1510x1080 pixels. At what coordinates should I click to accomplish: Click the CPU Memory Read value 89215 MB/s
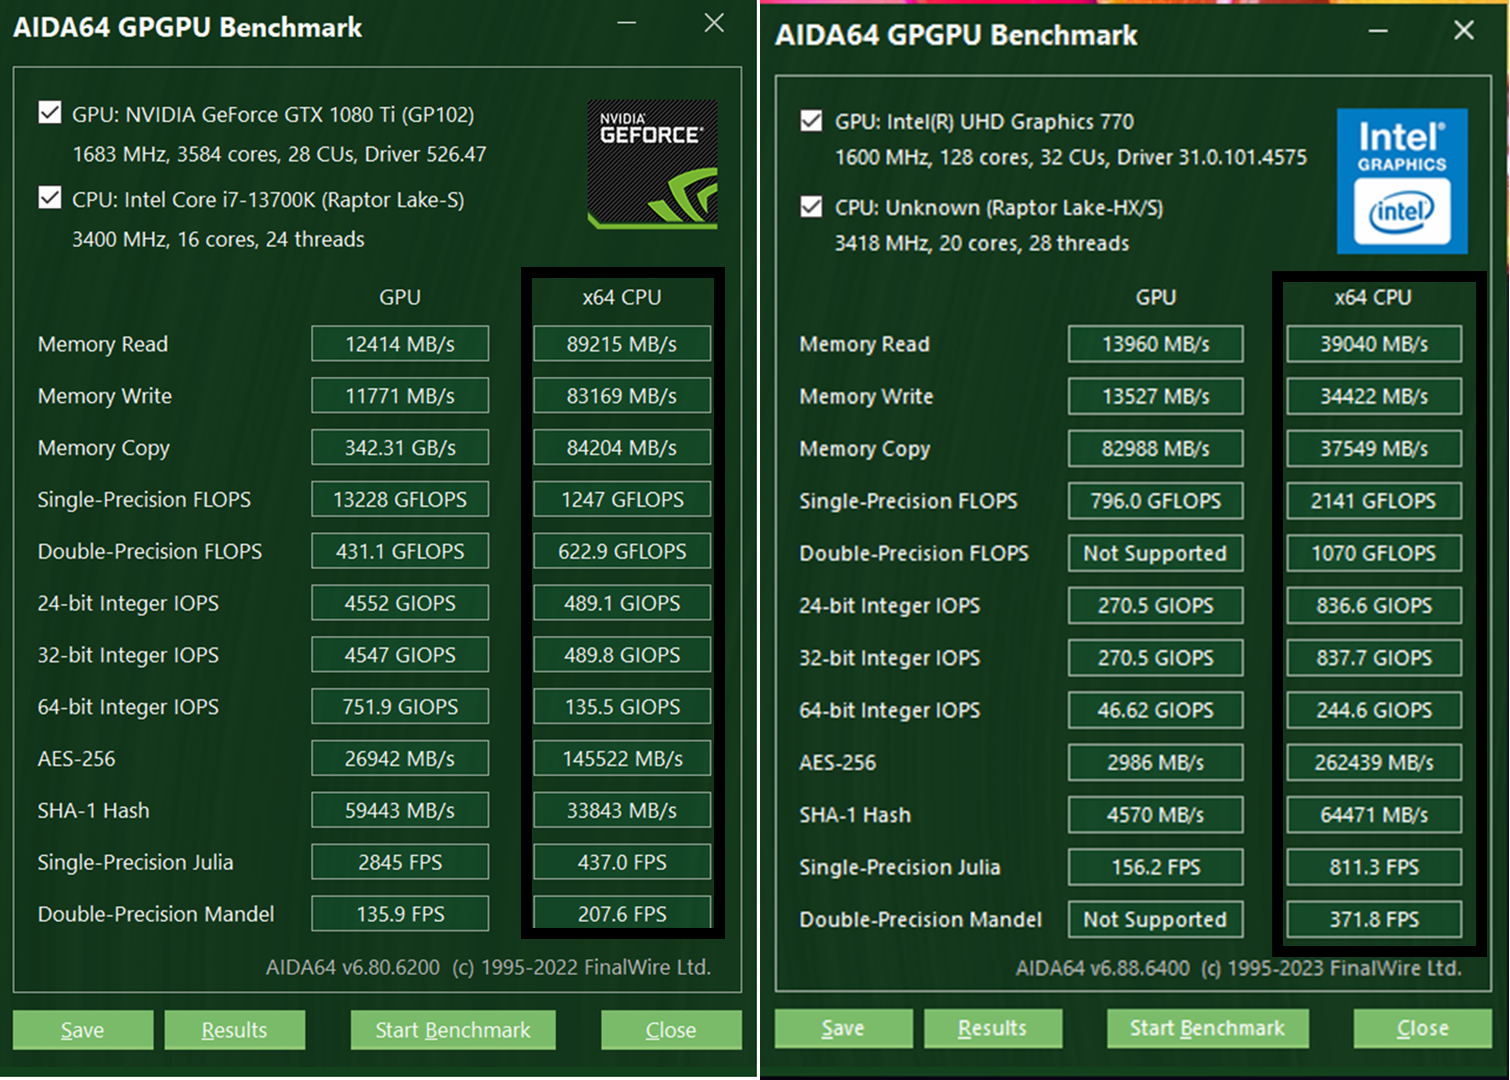[x=622, y=344]
